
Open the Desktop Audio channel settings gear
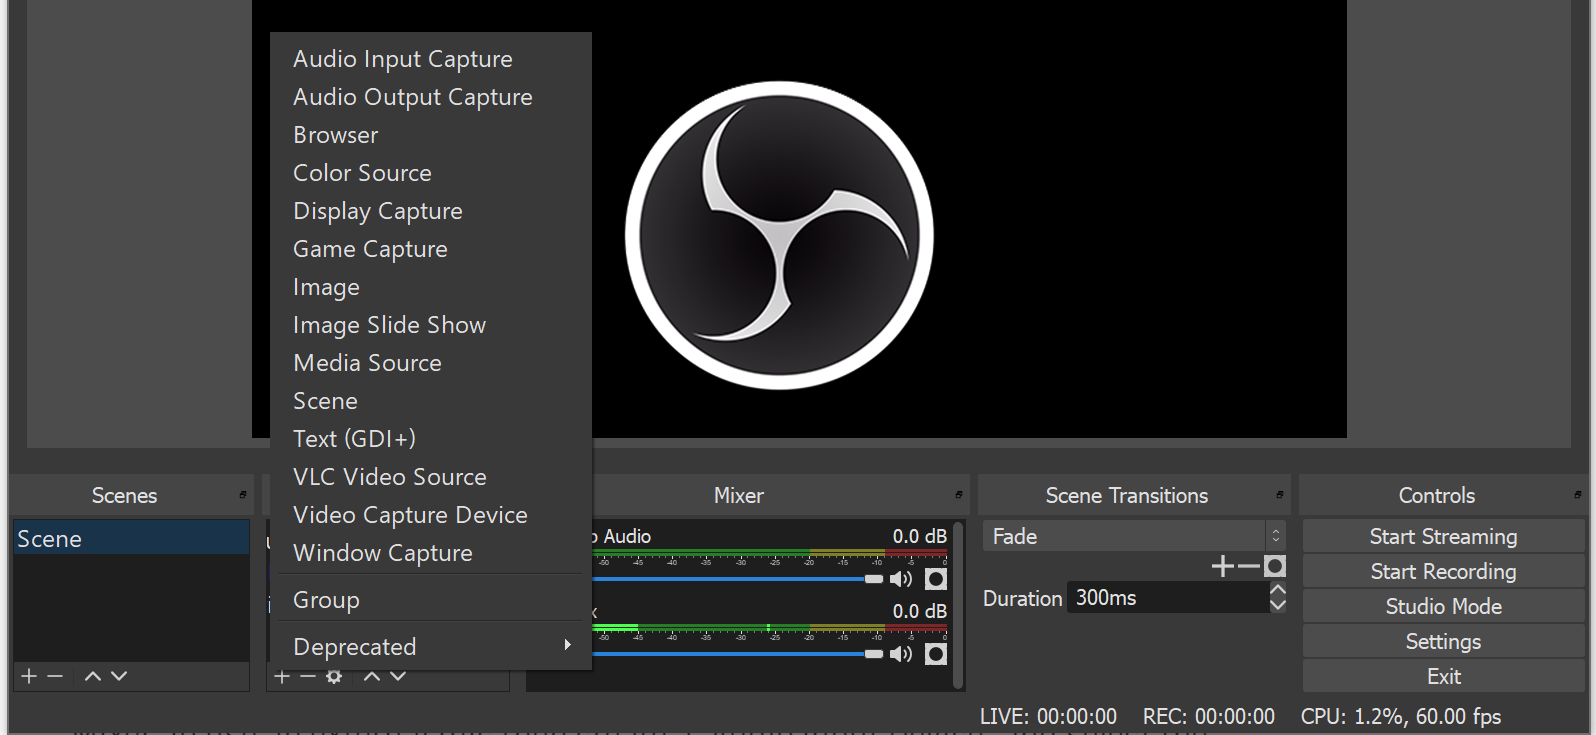coord(936,579)
